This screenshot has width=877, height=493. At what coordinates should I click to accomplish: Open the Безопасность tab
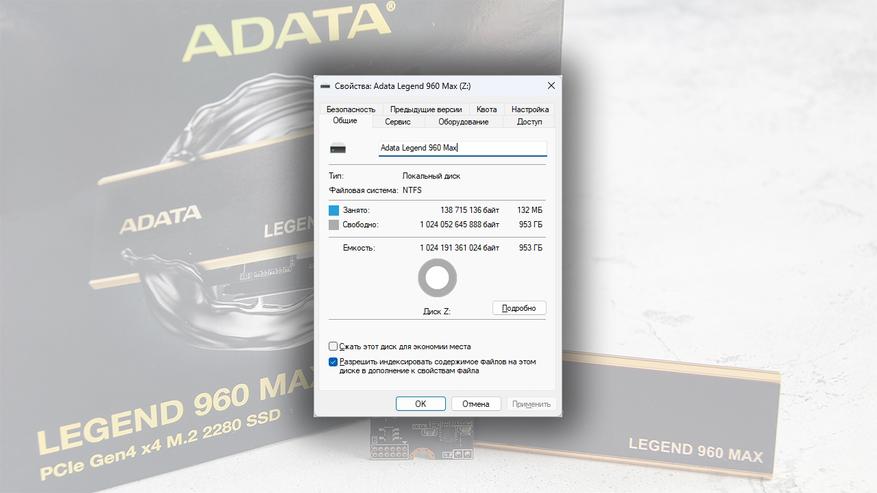pyautogui.click(x=351, y=109)
